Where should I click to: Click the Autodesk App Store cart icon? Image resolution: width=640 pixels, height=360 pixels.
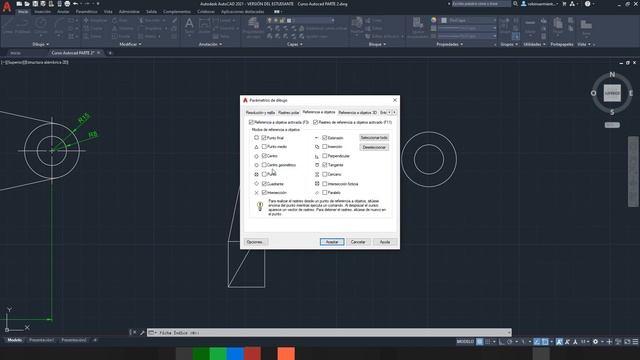[x=564, y=4]
